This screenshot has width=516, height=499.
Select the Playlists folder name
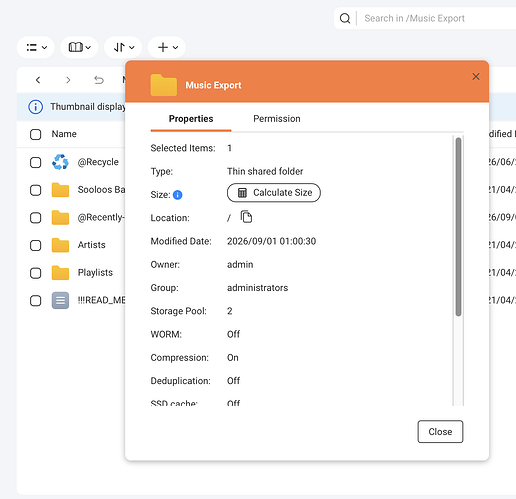(95, 273)
